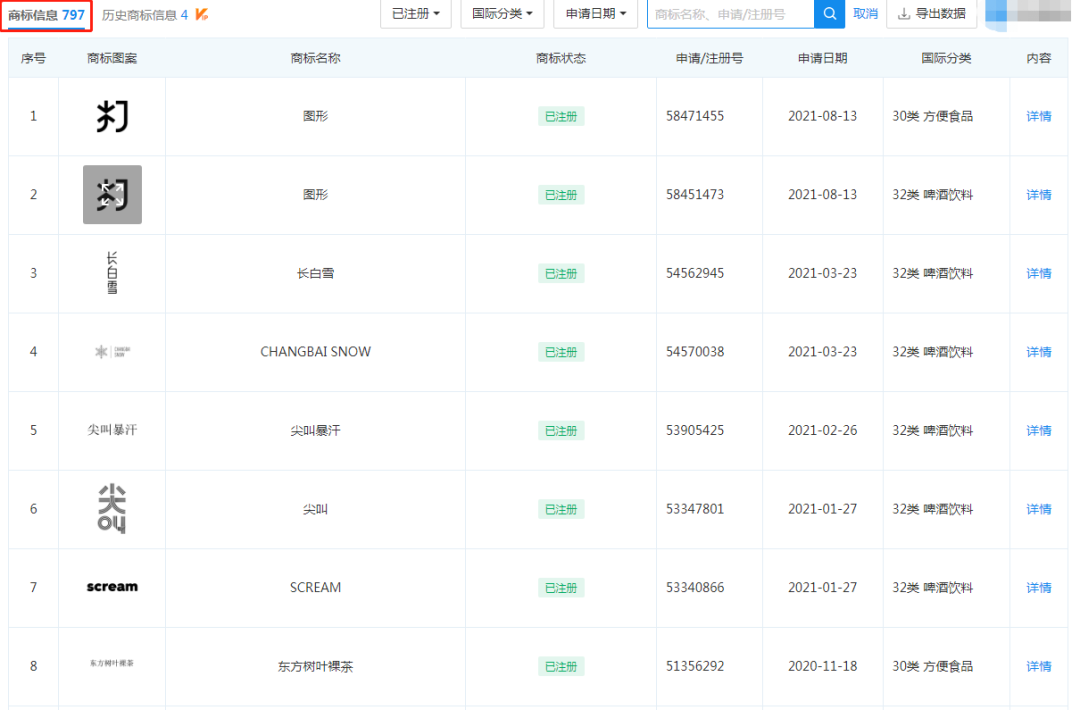Open 详情 for trademark 58471455
This screenshot has width=1080, height=710.
(1039, 116)
